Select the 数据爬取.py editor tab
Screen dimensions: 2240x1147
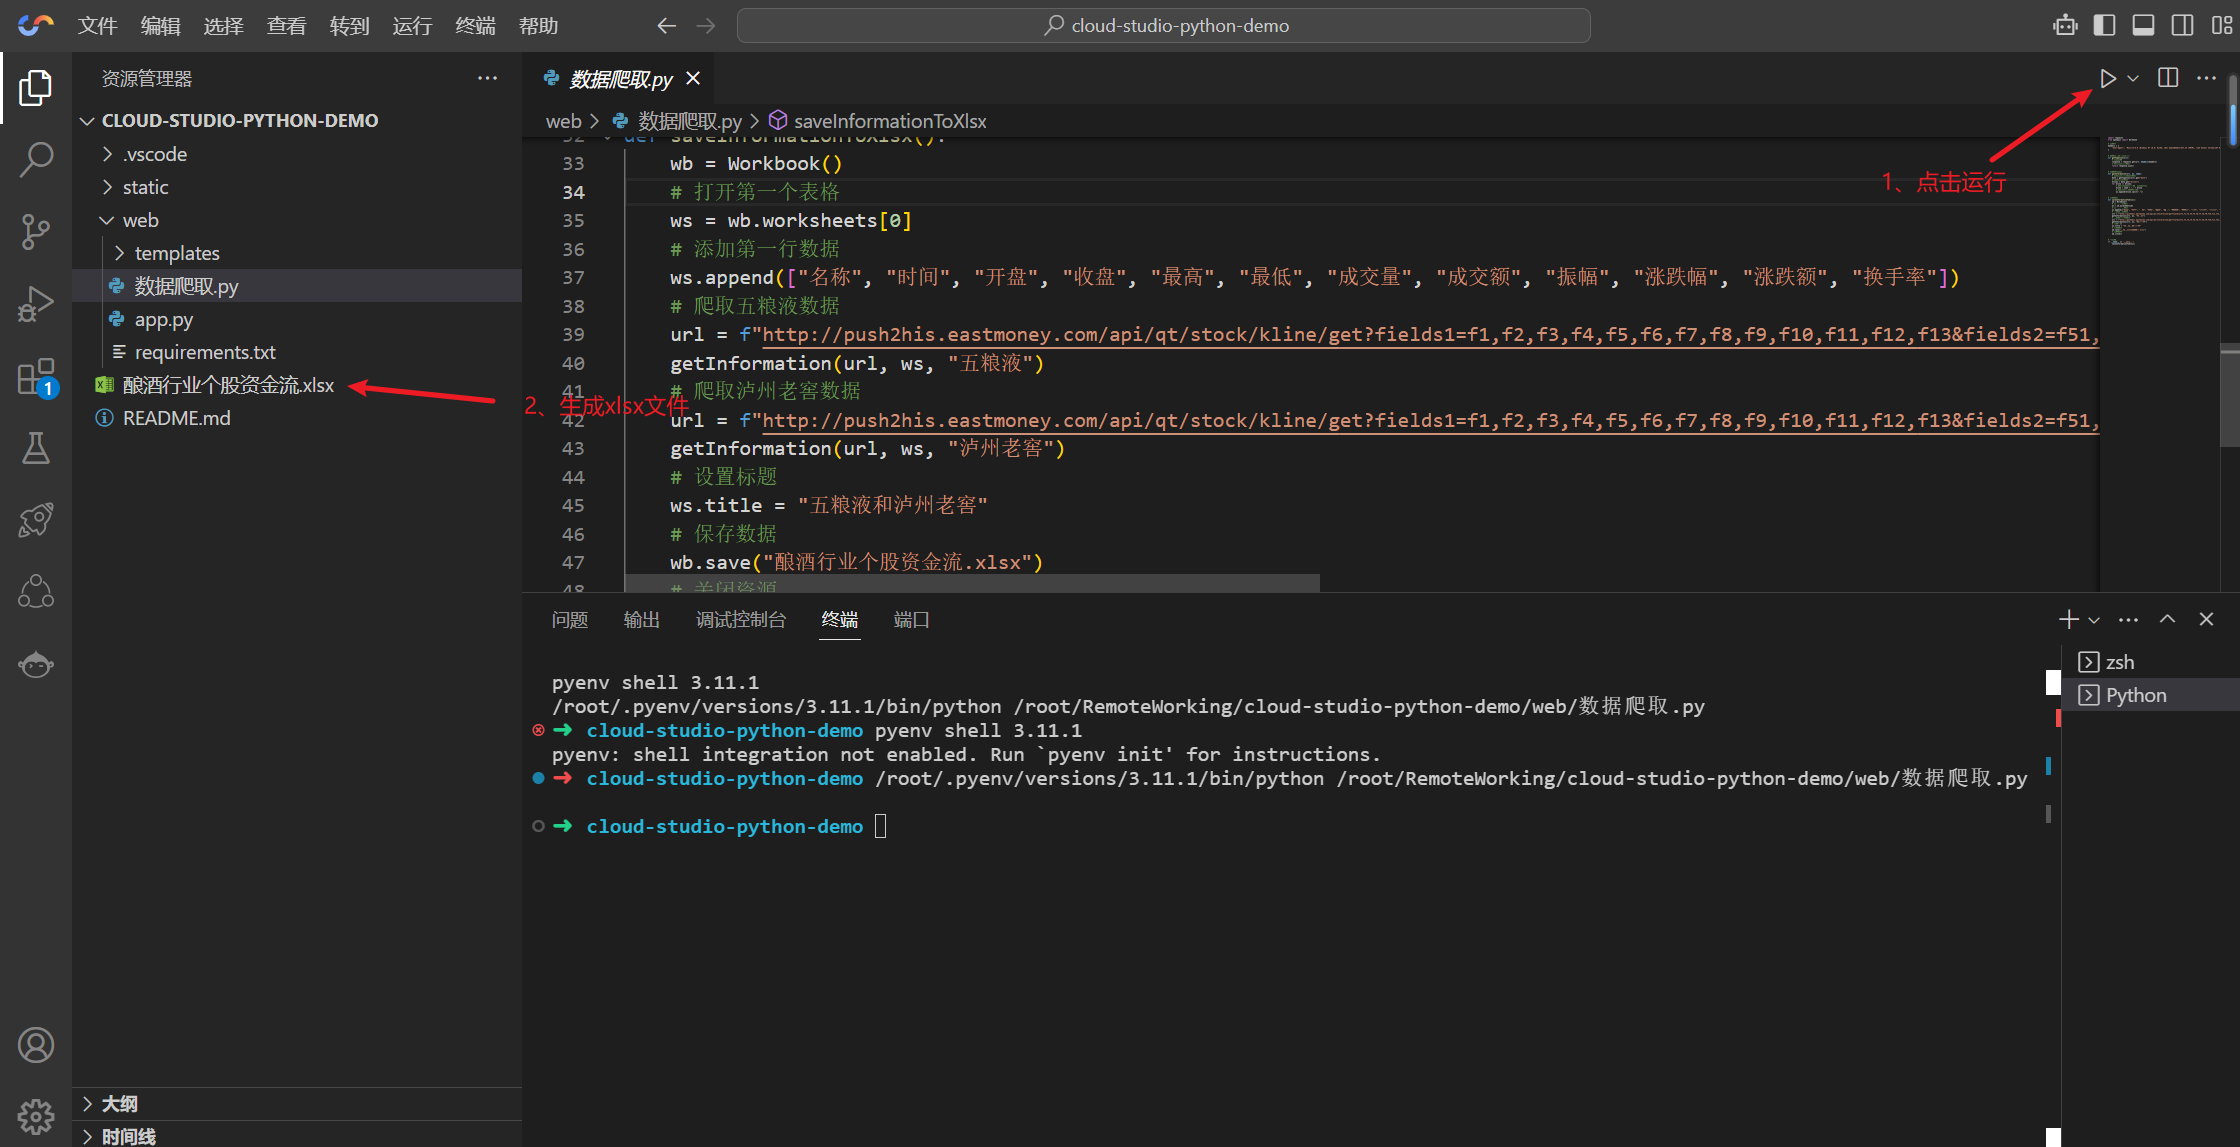[620, 79]
